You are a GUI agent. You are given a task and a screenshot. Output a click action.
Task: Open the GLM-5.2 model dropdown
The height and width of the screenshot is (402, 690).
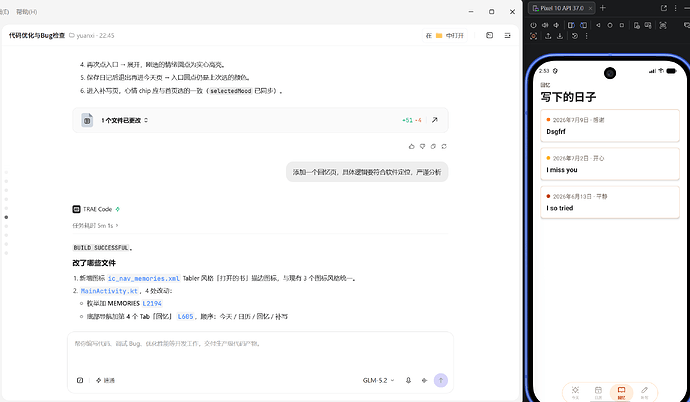point(378,380)
